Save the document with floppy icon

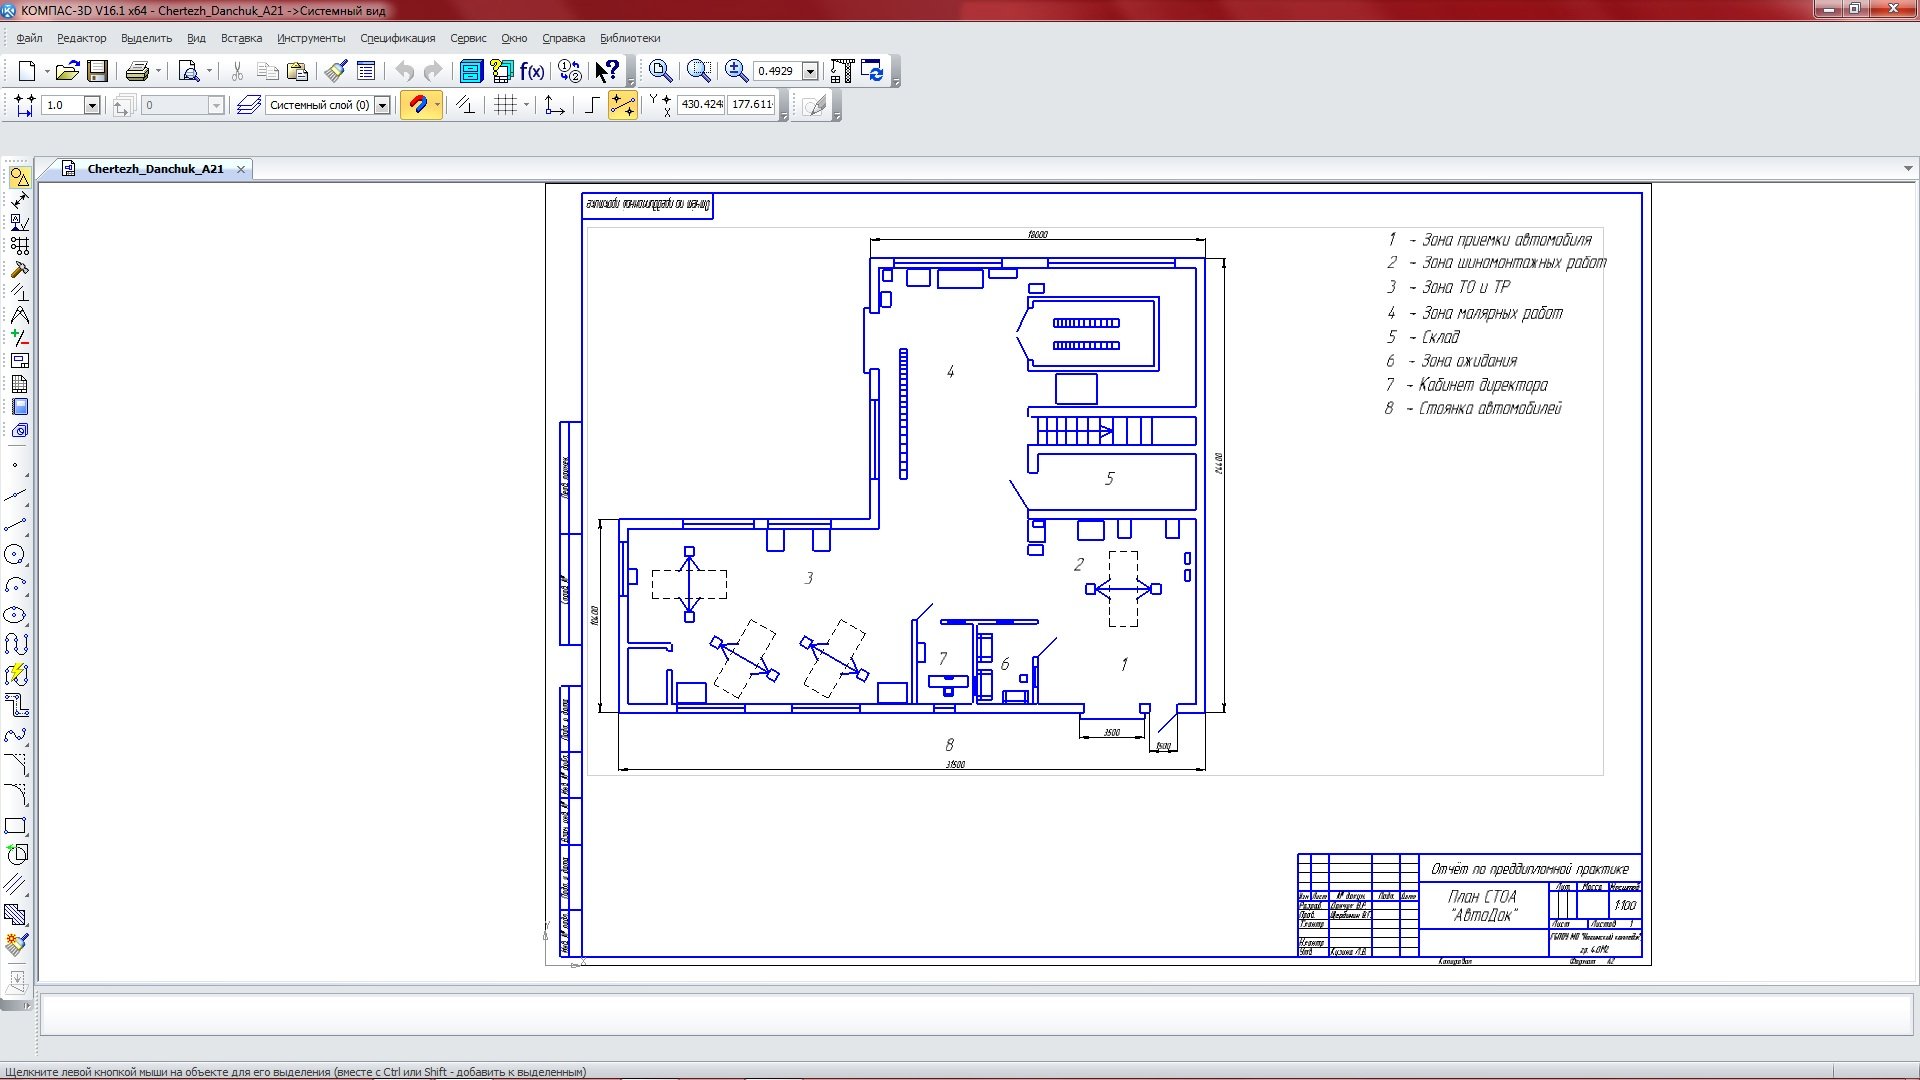[x=97, y=71]
